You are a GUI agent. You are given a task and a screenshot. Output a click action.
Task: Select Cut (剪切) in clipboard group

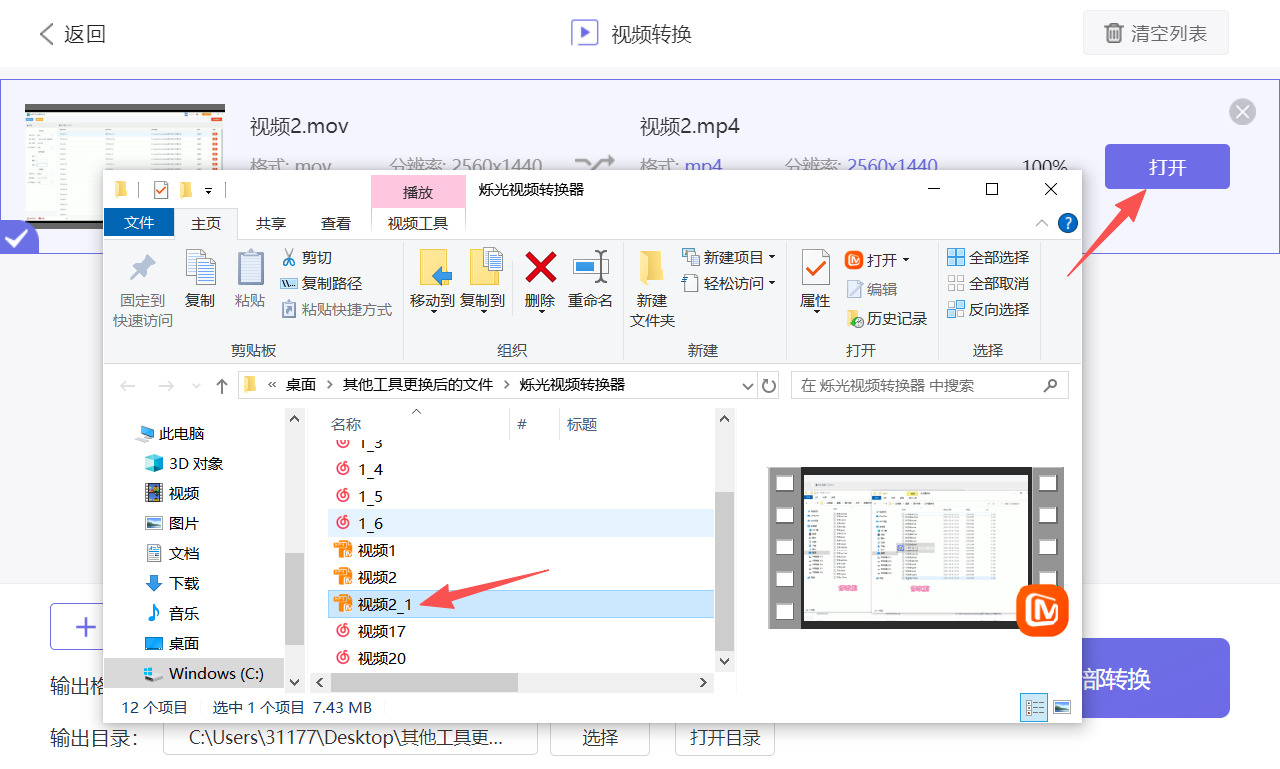pyautogui.click(x=306, y=257)
